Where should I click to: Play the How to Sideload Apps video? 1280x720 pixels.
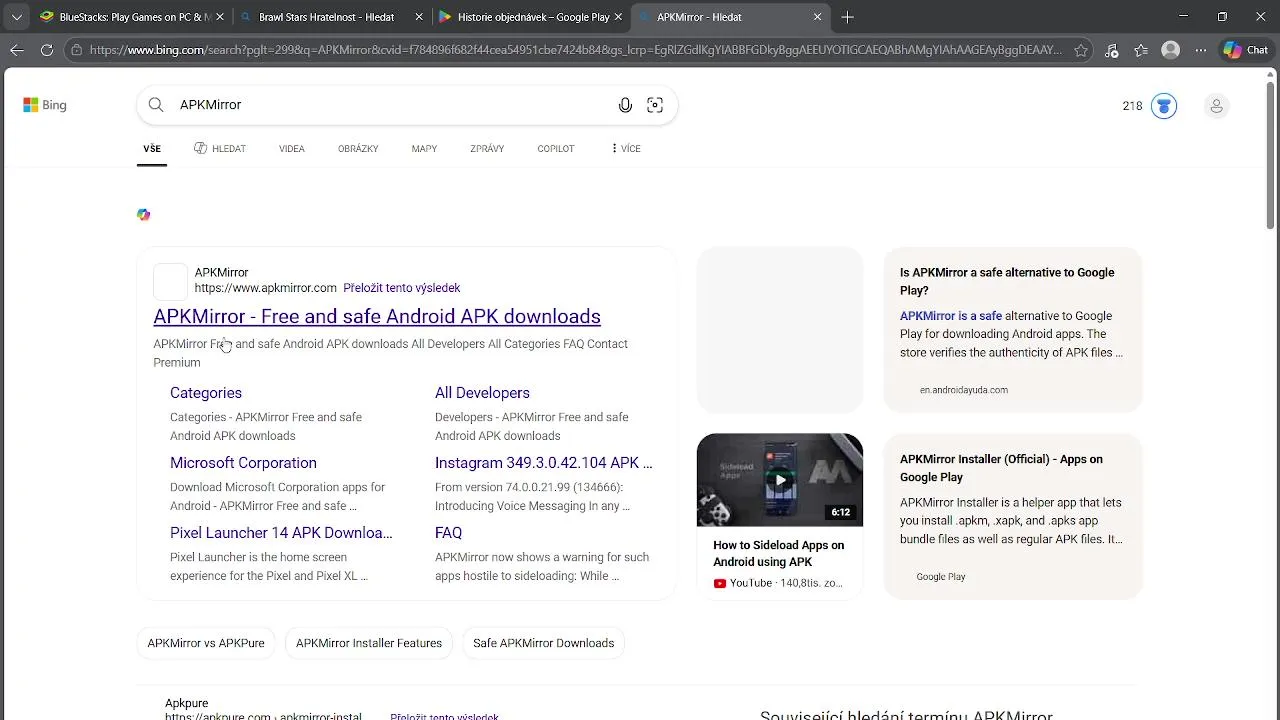point(780,480)
